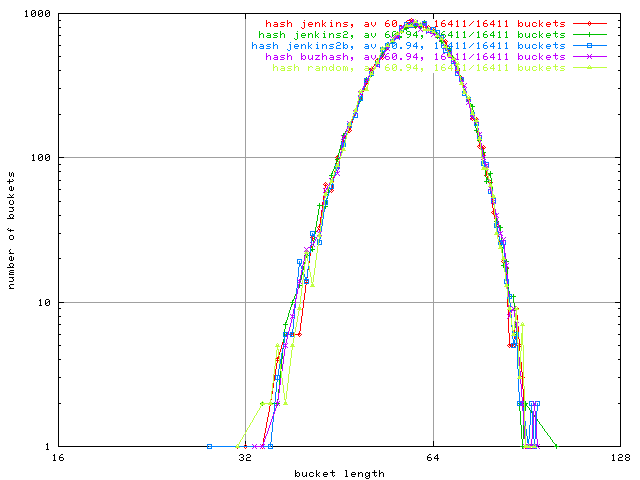Click the red jenkins legend line marker
Screen dimensions: 640x480
(590, 22)
